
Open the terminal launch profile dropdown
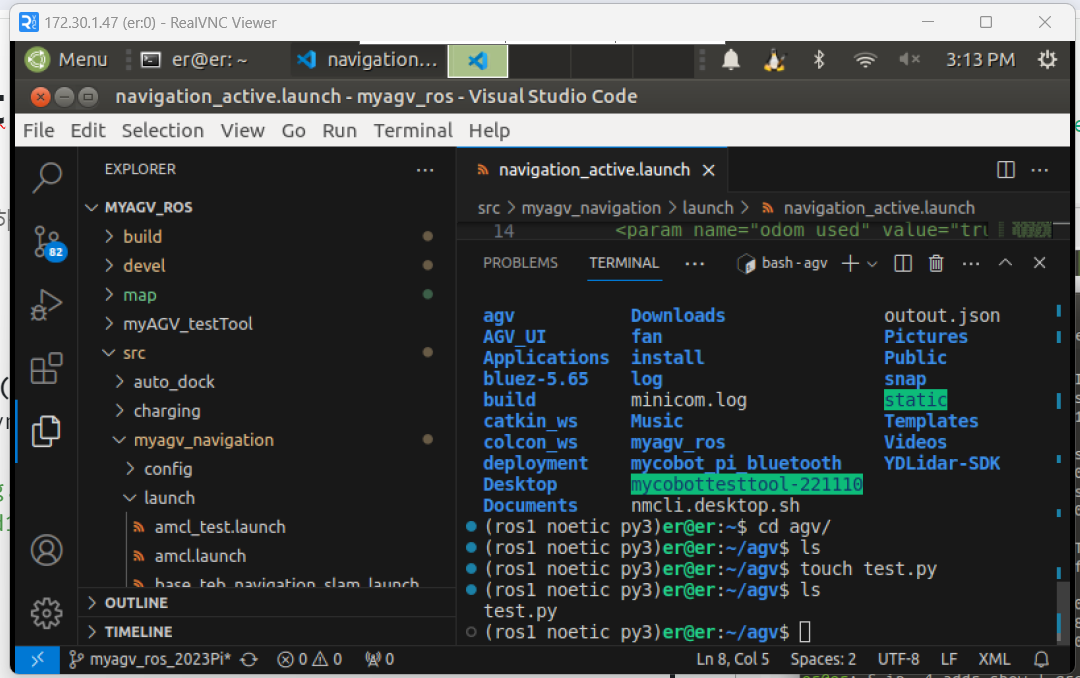(x=872, y=263)
